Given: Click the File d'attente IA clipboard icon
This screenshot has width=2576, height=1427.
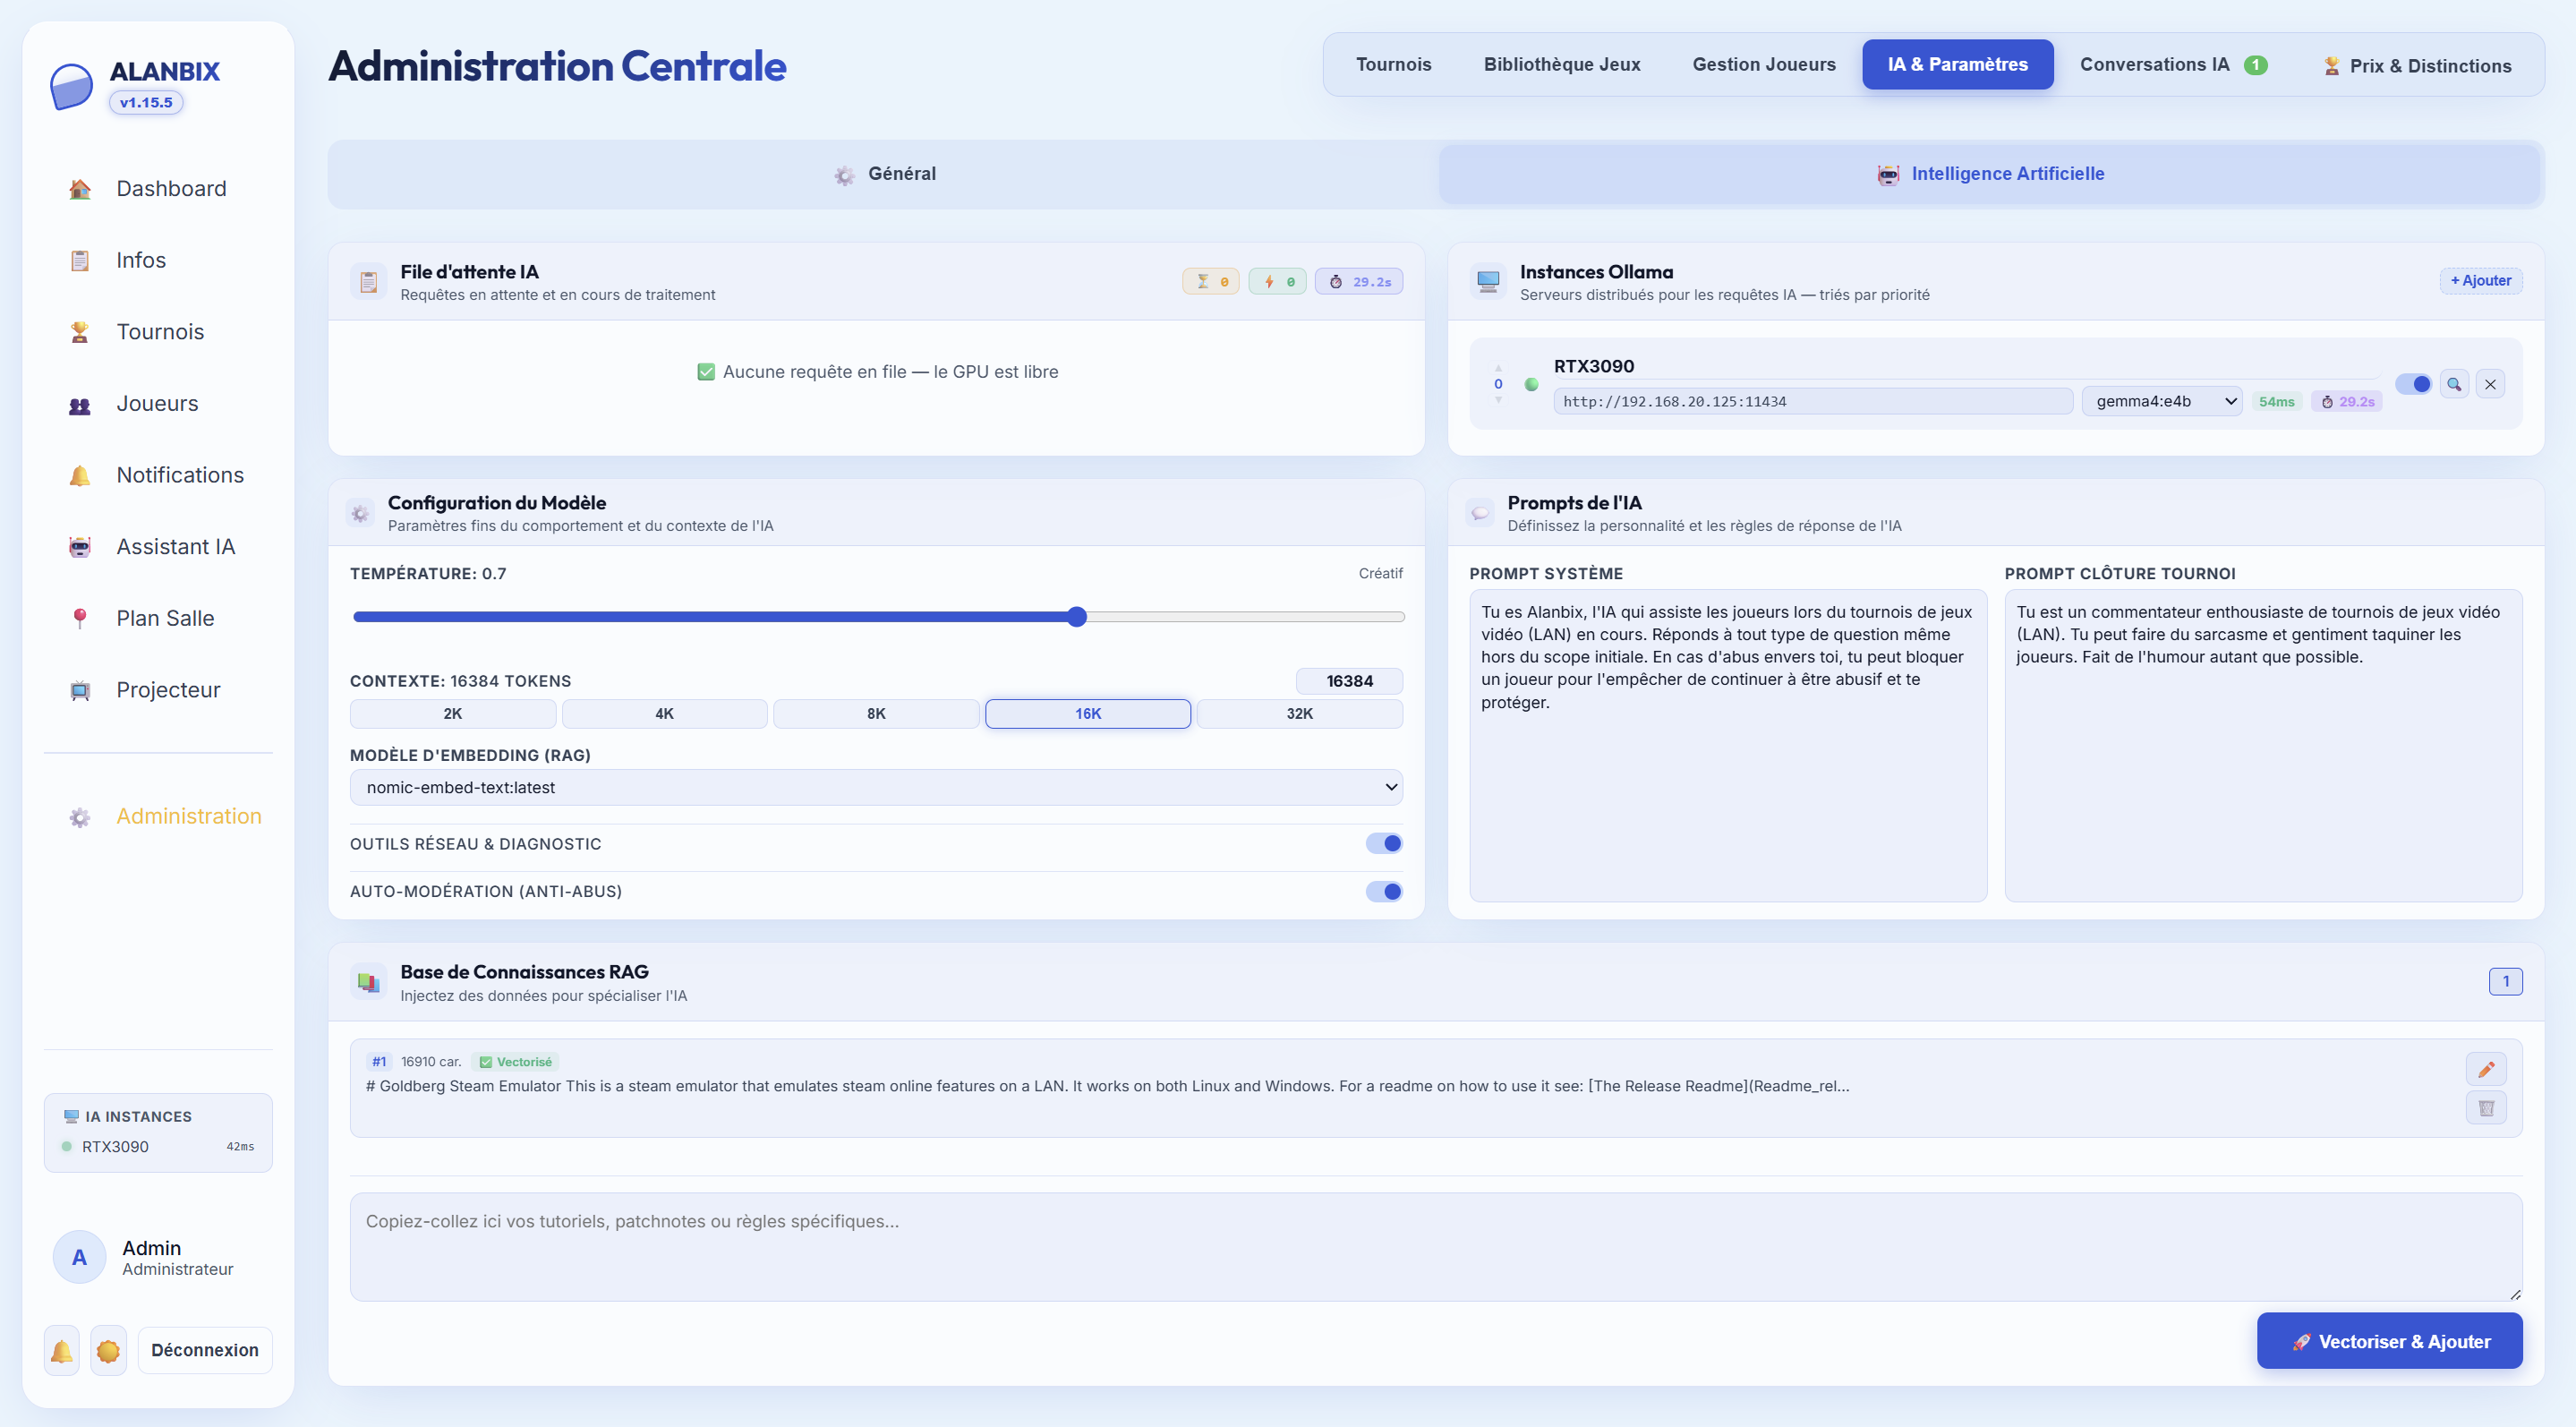Looking at the screenshot, I should [x=369, y=282].
